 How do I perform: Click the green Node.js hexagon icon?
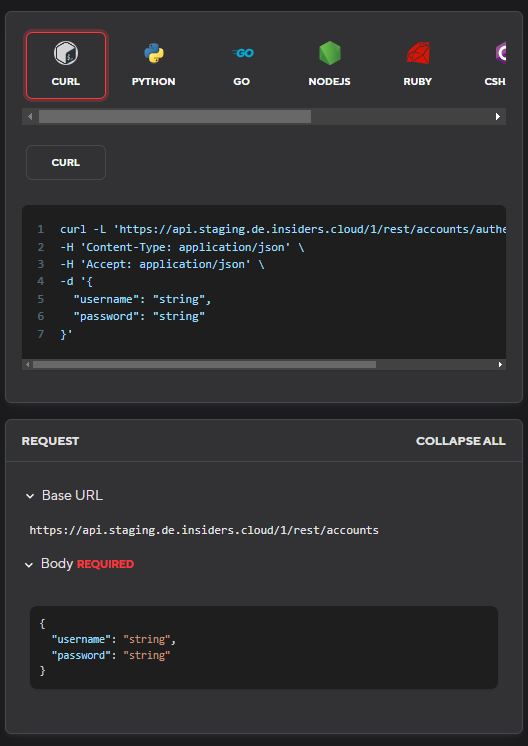click(330, 53)
